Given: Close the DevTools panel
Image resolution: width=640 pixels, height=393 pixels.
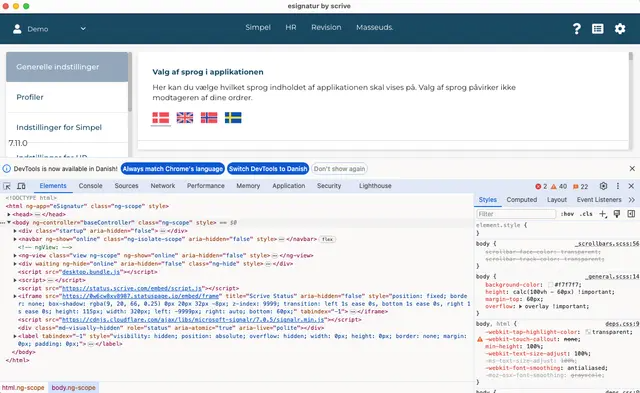Looking at the screenshot, I should [x=631, y=186].
